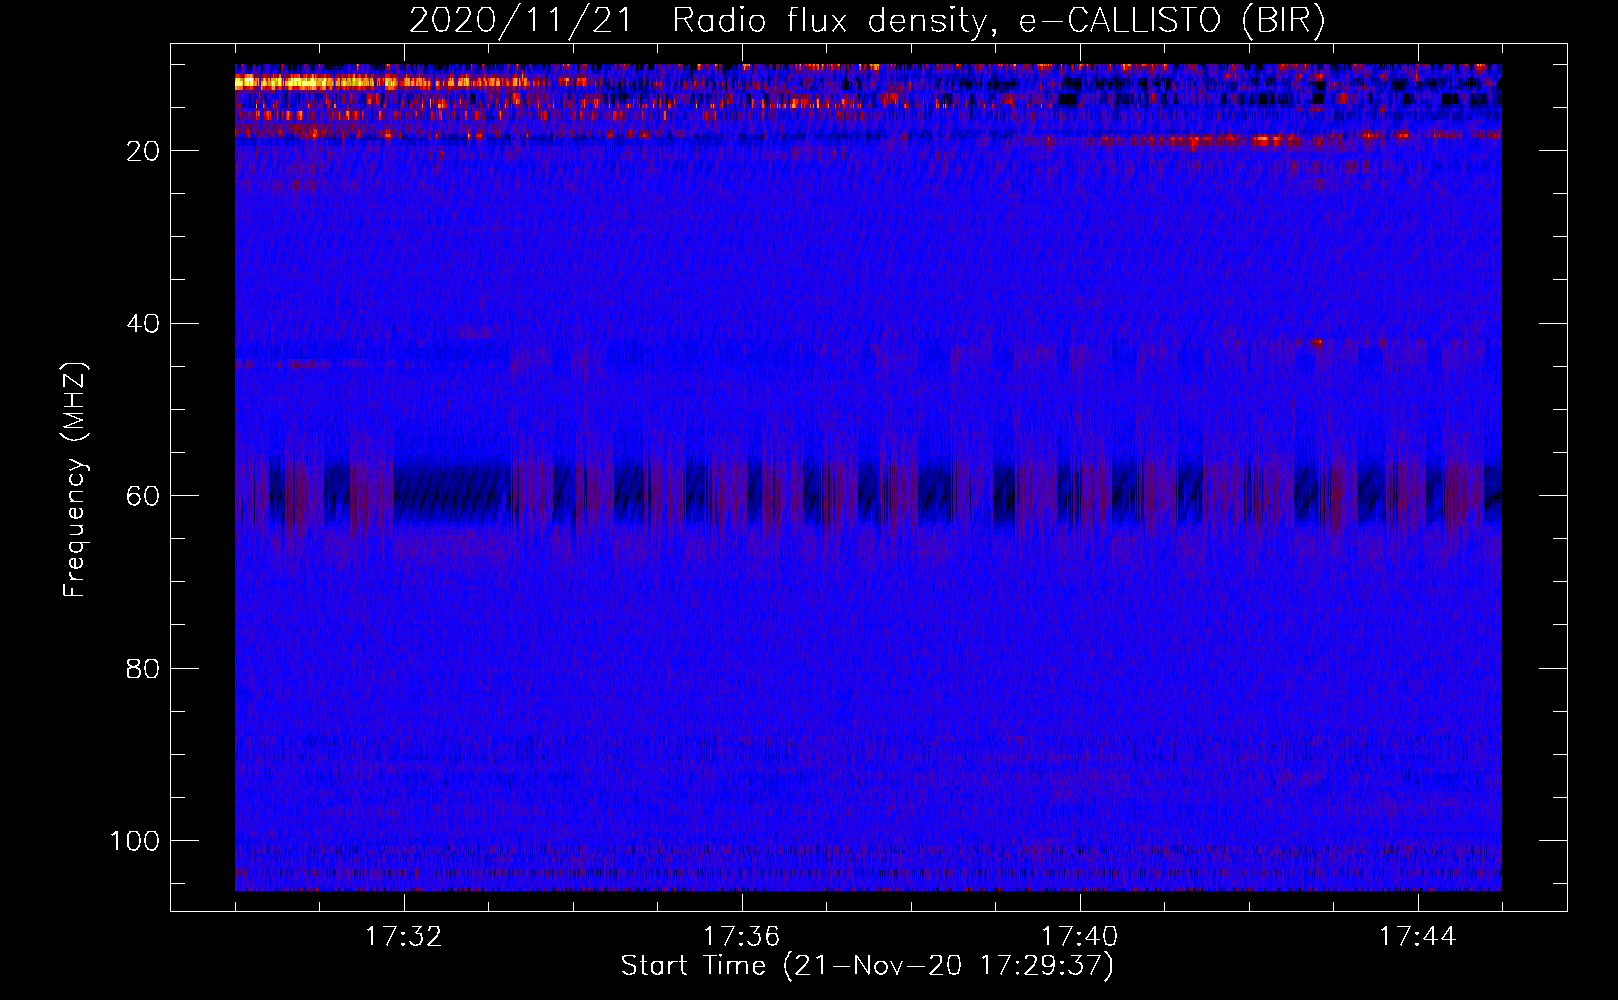
Task: Click the '40' frequency tick label
Action: pos(143,324)
